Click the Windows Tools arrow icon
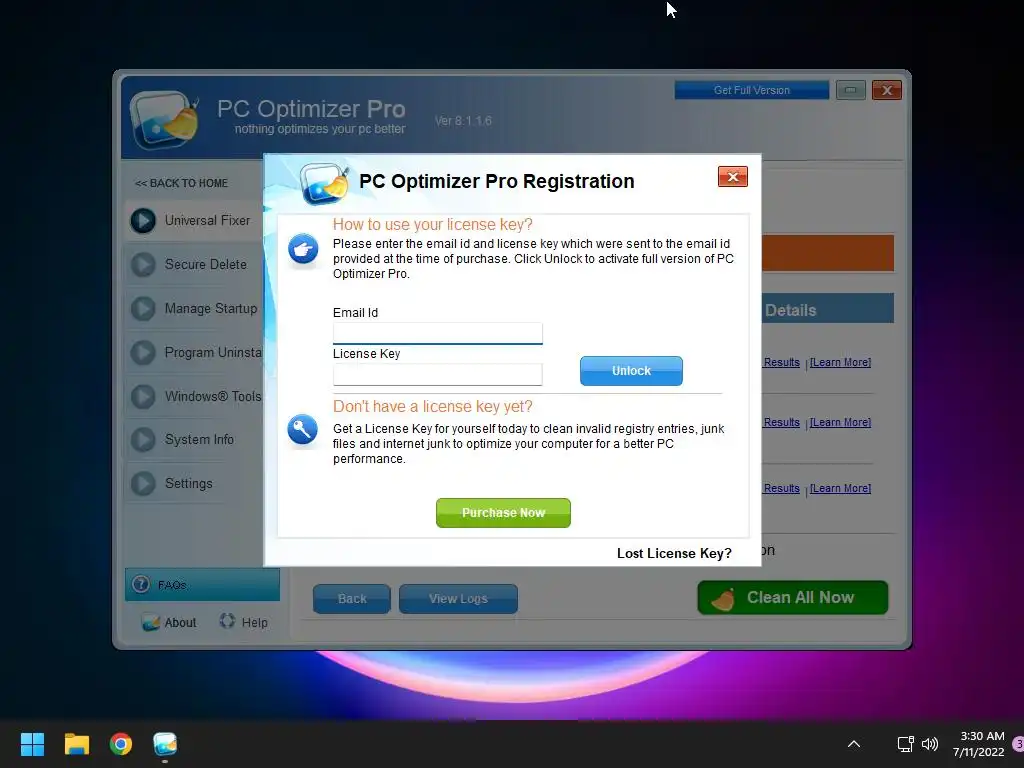 pos(143,396)
